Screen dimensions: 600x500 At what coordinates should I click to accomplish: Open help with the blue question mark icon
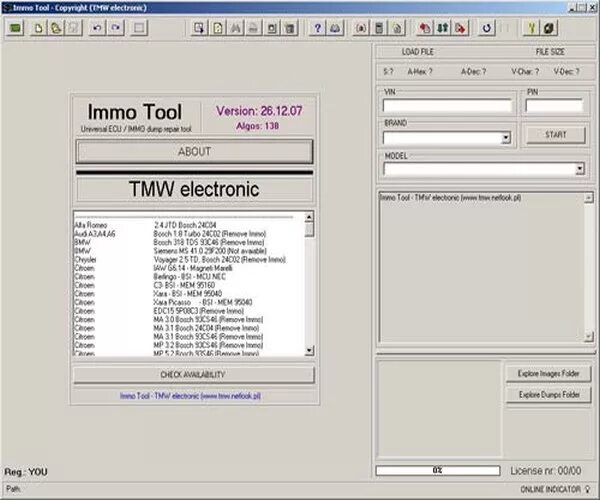click(x=317, y=28)
